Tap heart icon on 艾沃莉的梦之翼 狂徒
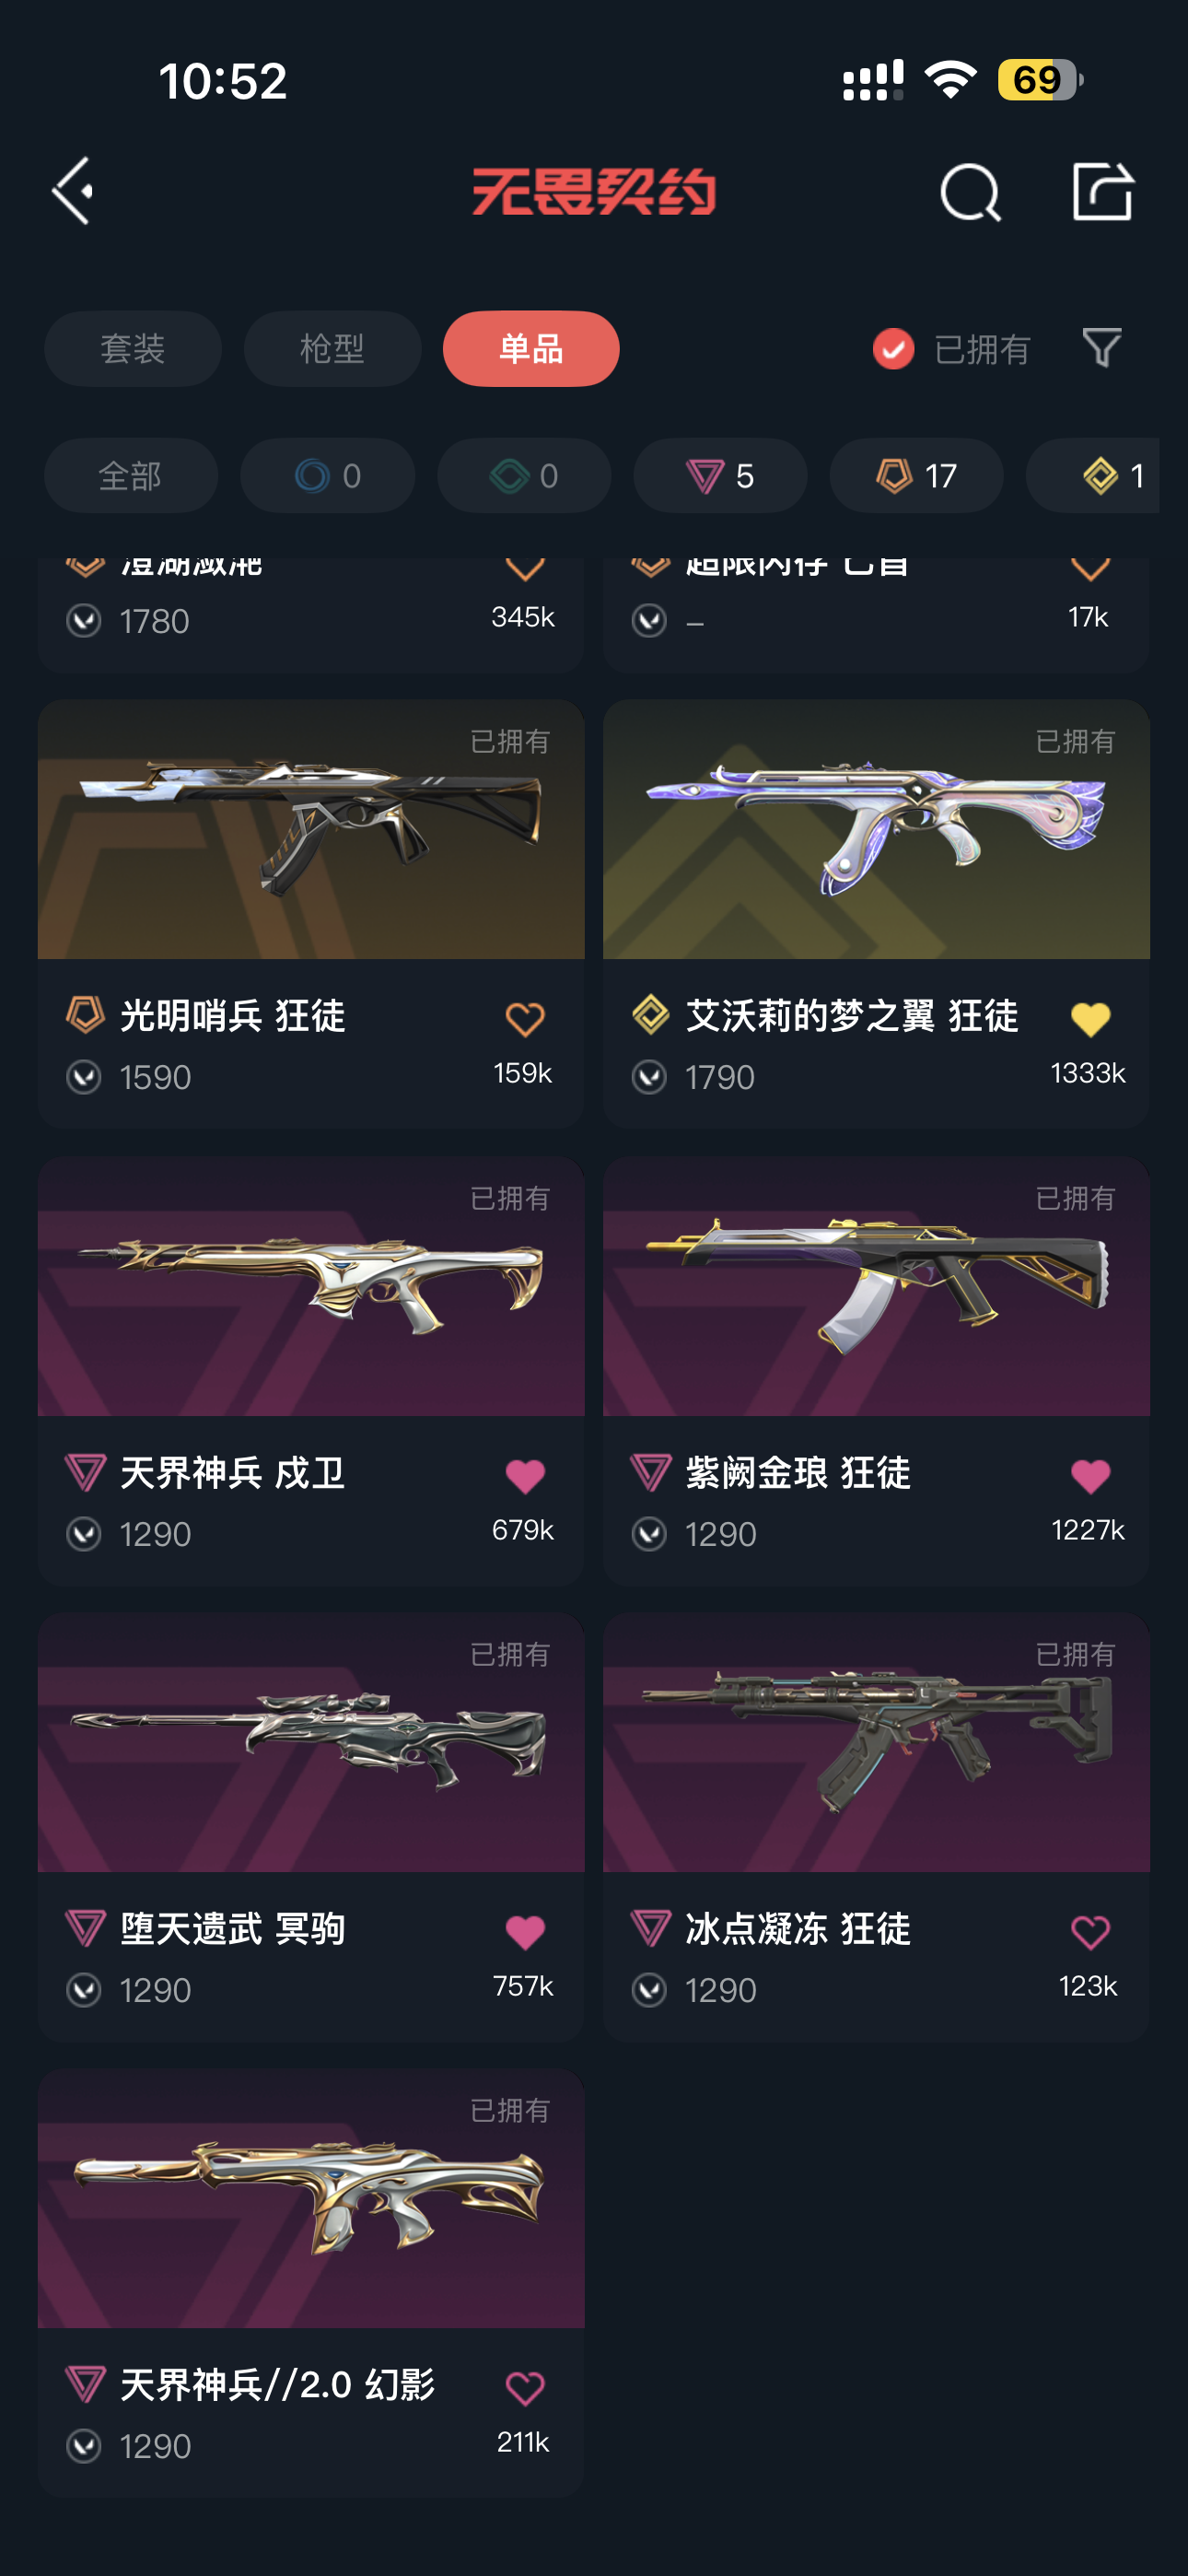This screenshot has height=2576, width=1188. point(1090,1019)
